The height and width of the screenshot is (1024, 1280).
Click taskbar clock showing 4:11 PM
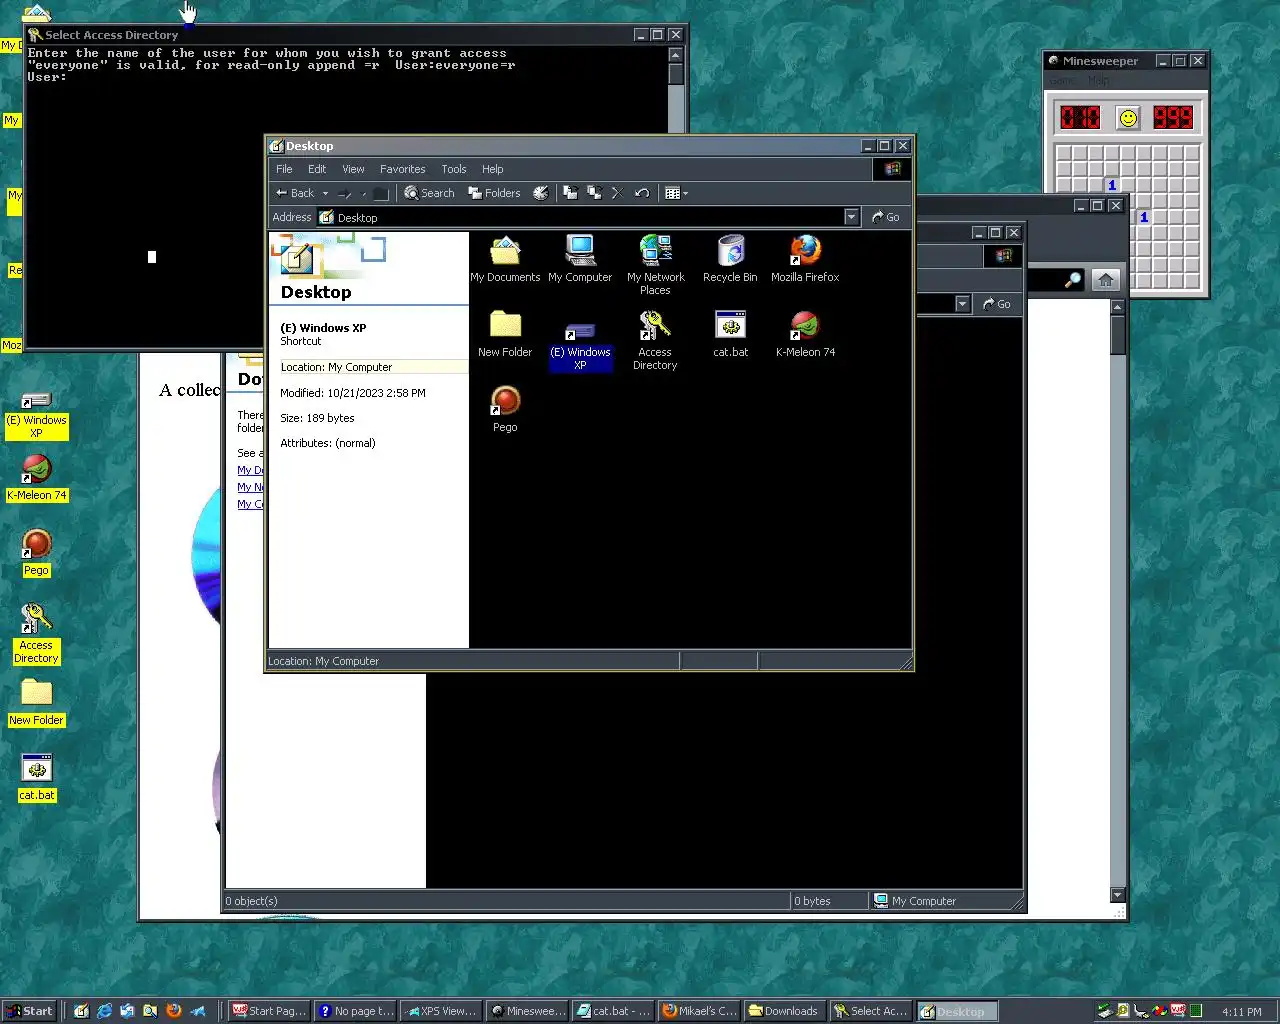tap(1242, 1012)
